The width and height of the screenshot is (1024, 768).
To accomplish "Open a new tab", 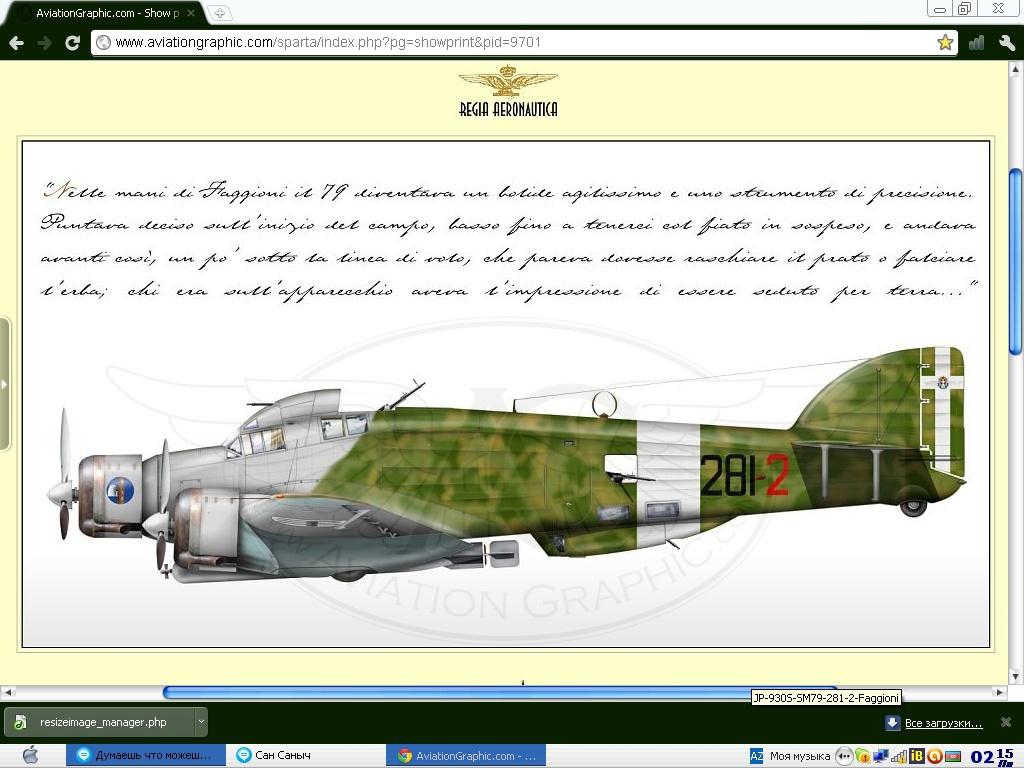I will (219, 12).
